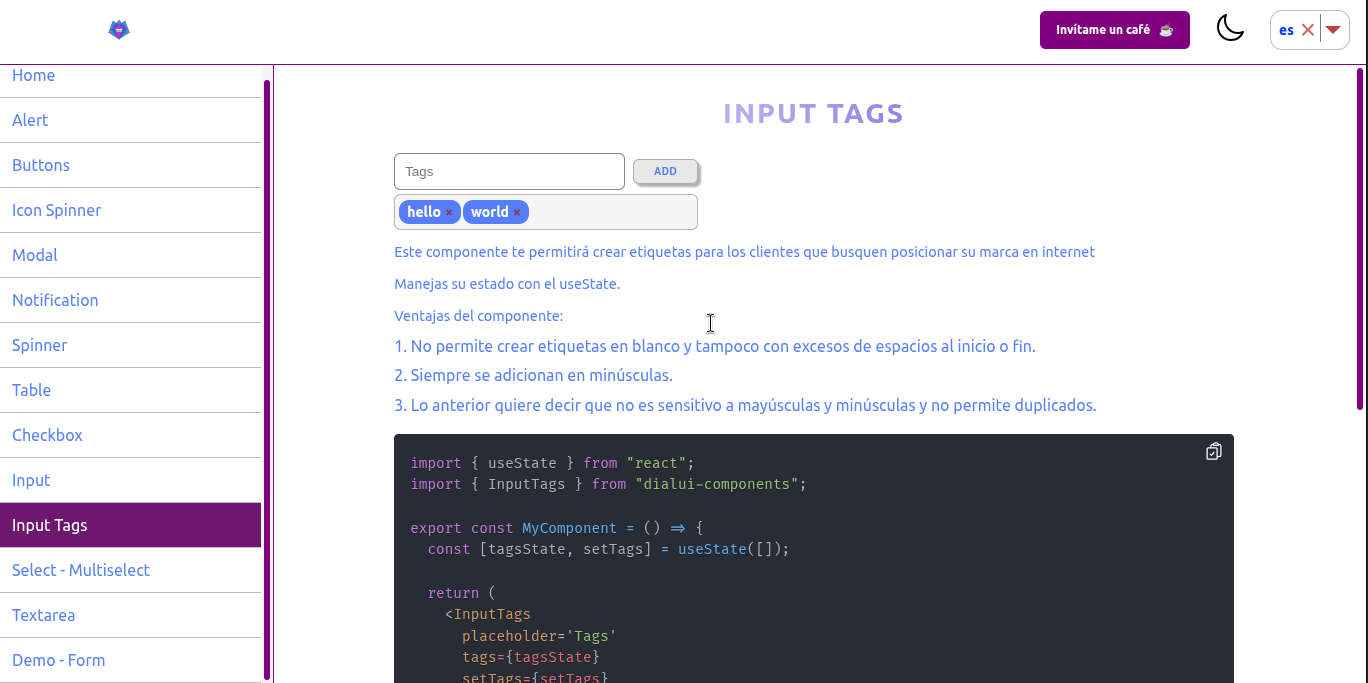The image size is (1368, 683).
Task: Toggle dark mode with the moon icon
Action: 1230,29
